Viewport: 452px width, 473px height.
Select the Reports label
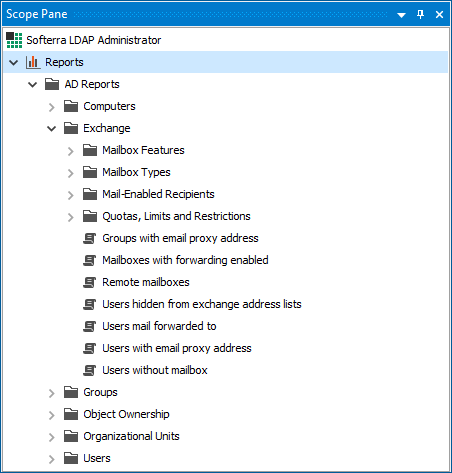pos(64,62)
